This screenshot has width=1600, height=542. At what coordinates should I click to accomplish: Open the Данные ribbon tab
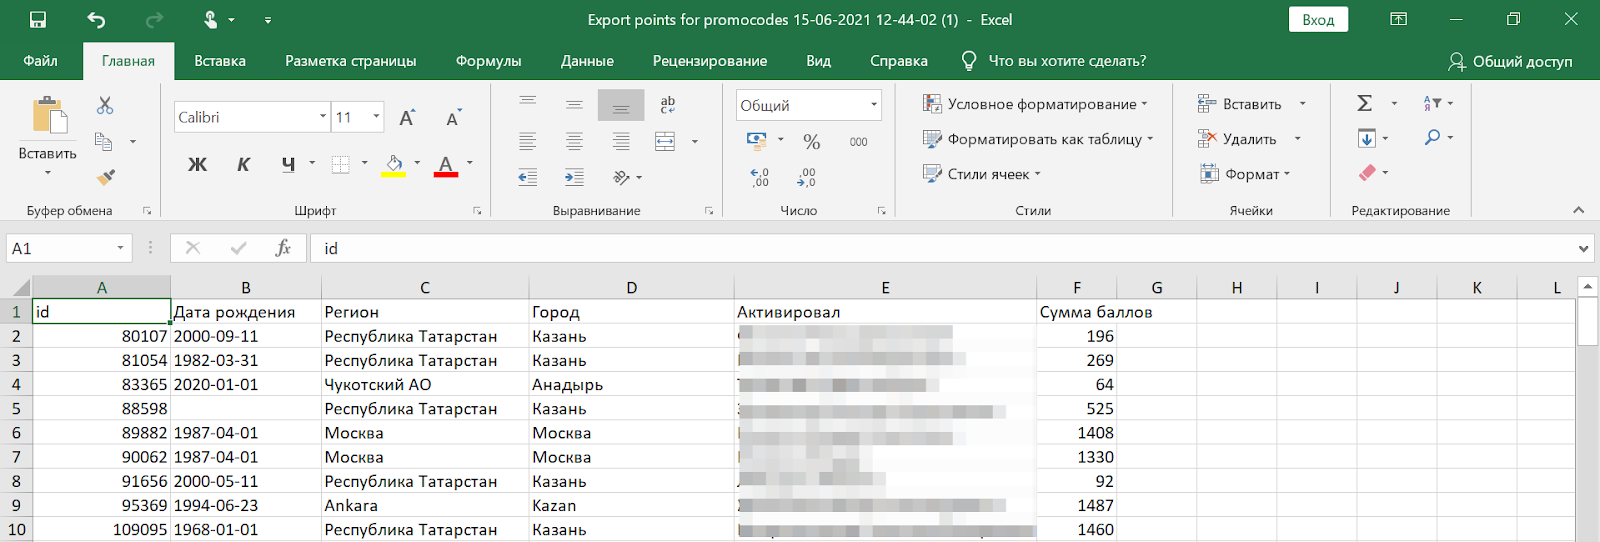click(x=587, y=61)
